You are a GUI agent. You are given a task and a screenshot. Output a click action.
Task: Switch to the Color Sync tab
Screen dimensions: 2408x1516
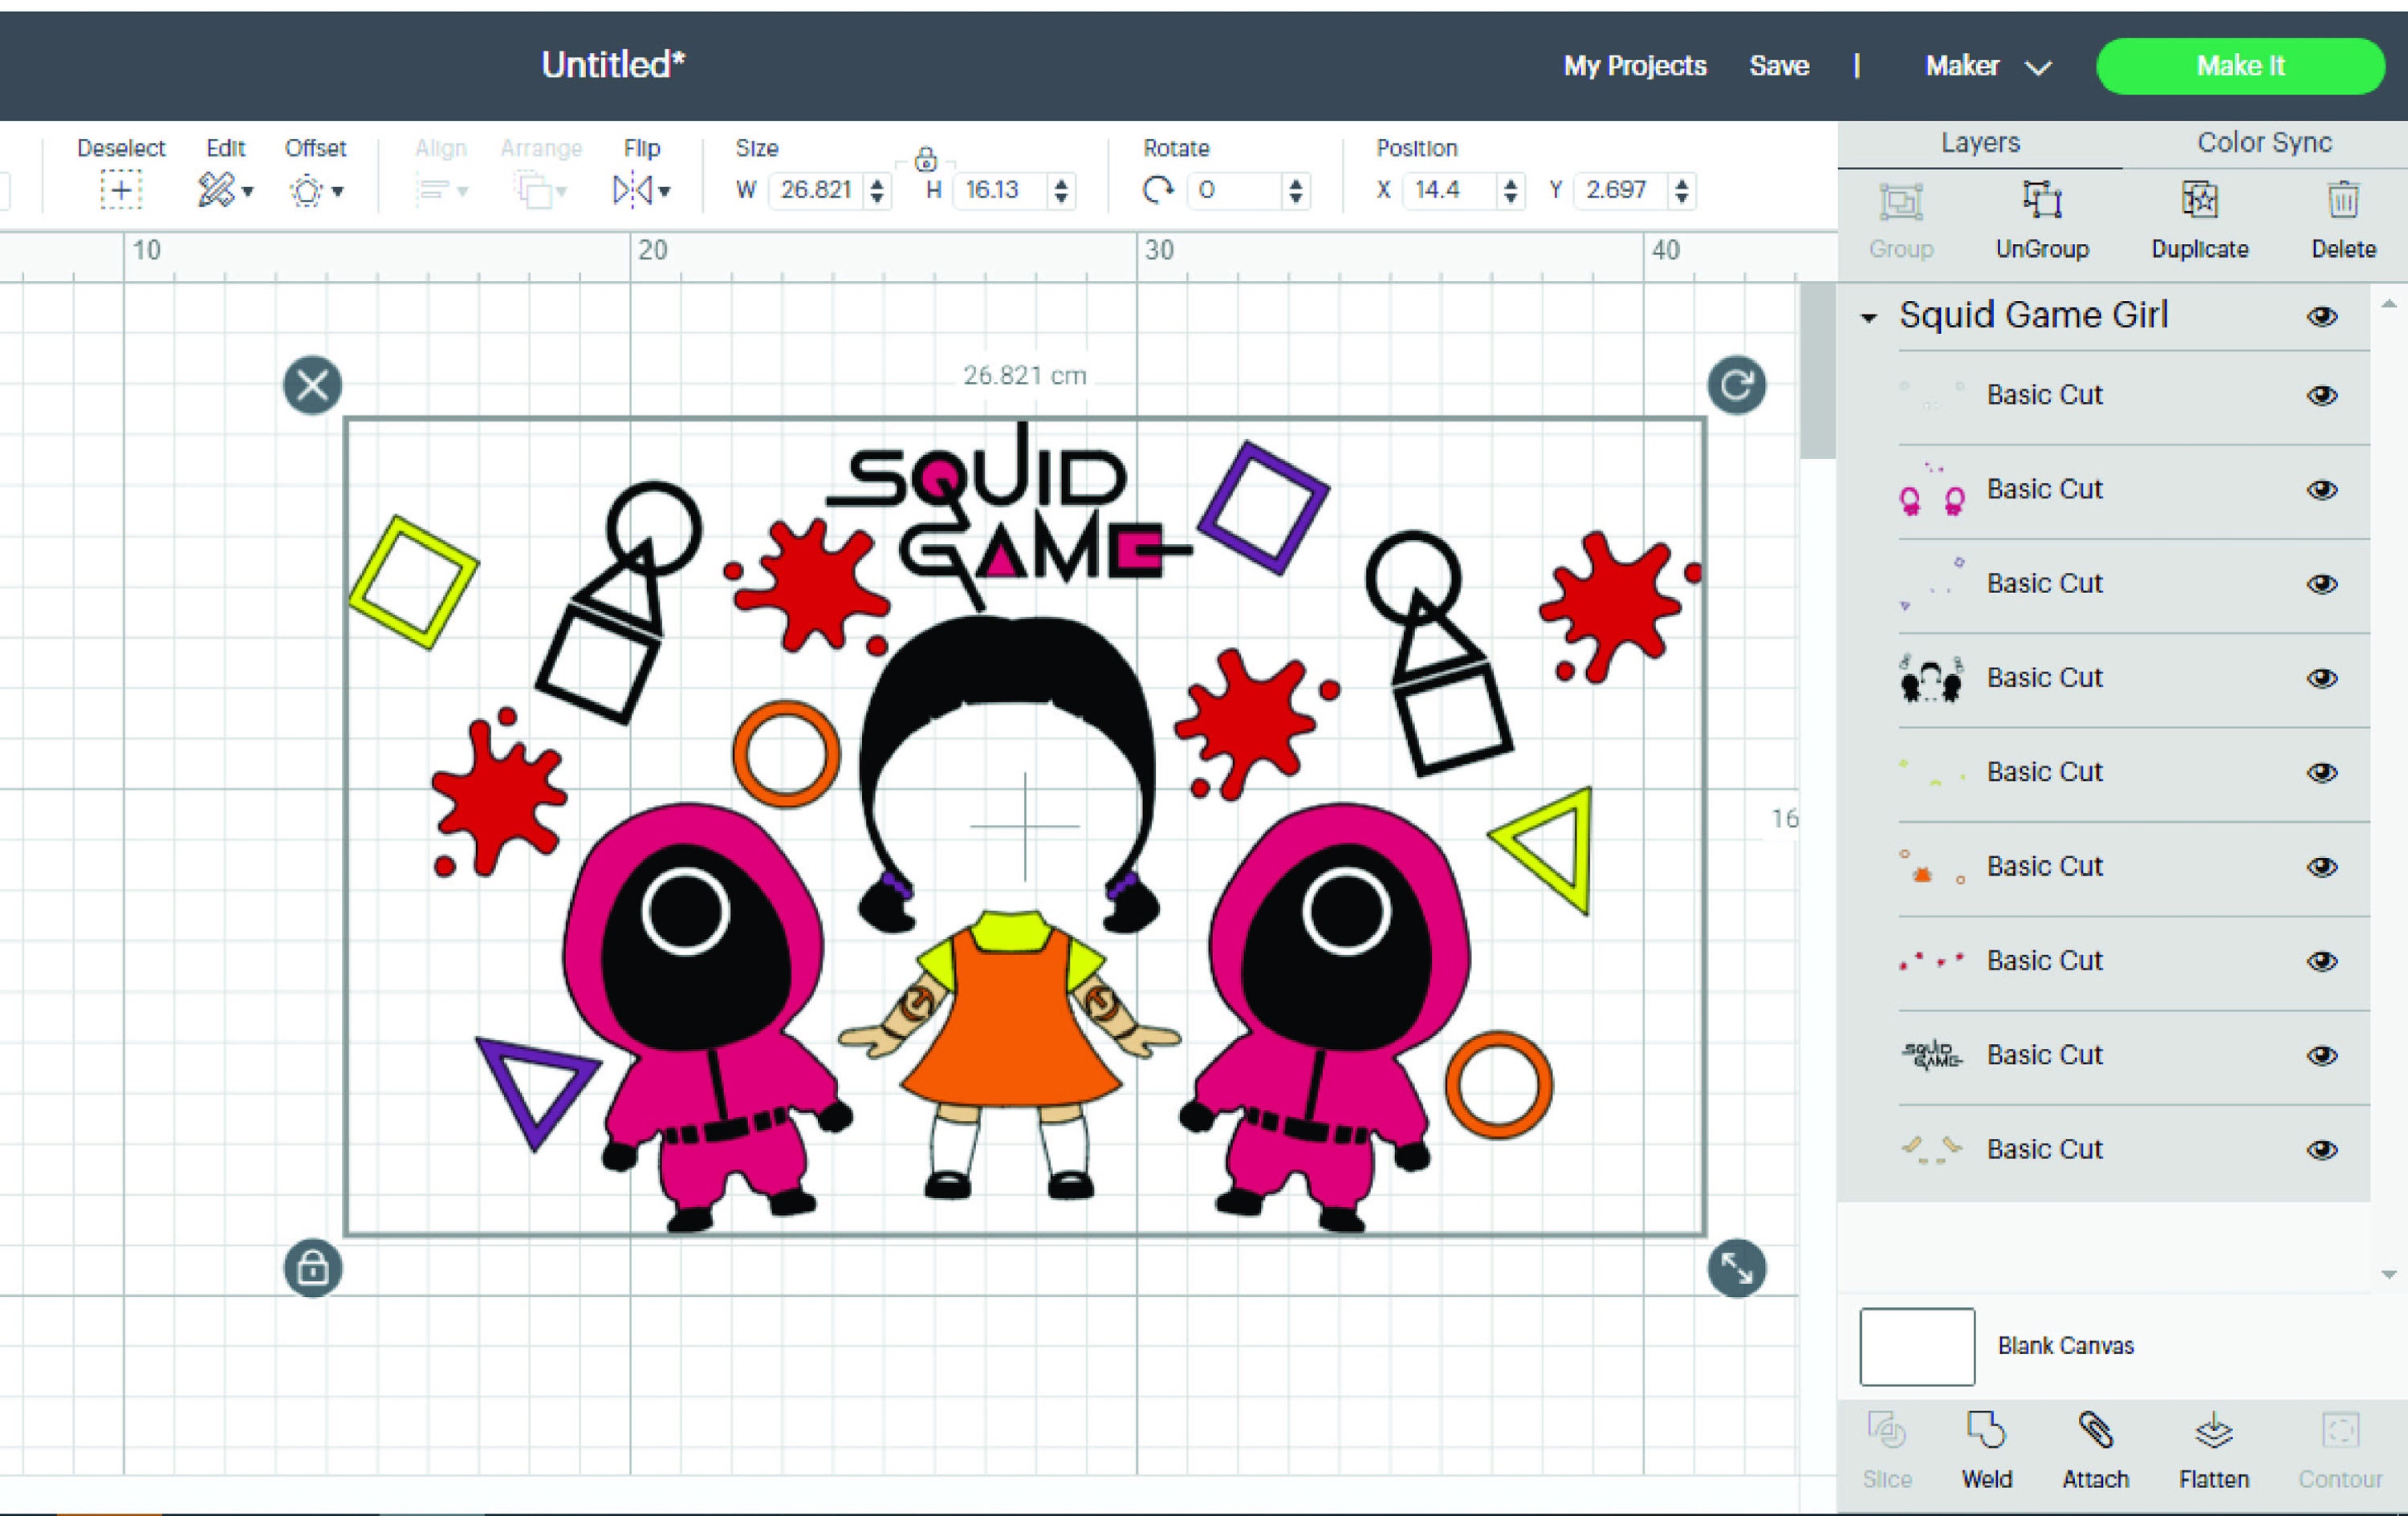pyautogui.click(x=2264, y=143)
